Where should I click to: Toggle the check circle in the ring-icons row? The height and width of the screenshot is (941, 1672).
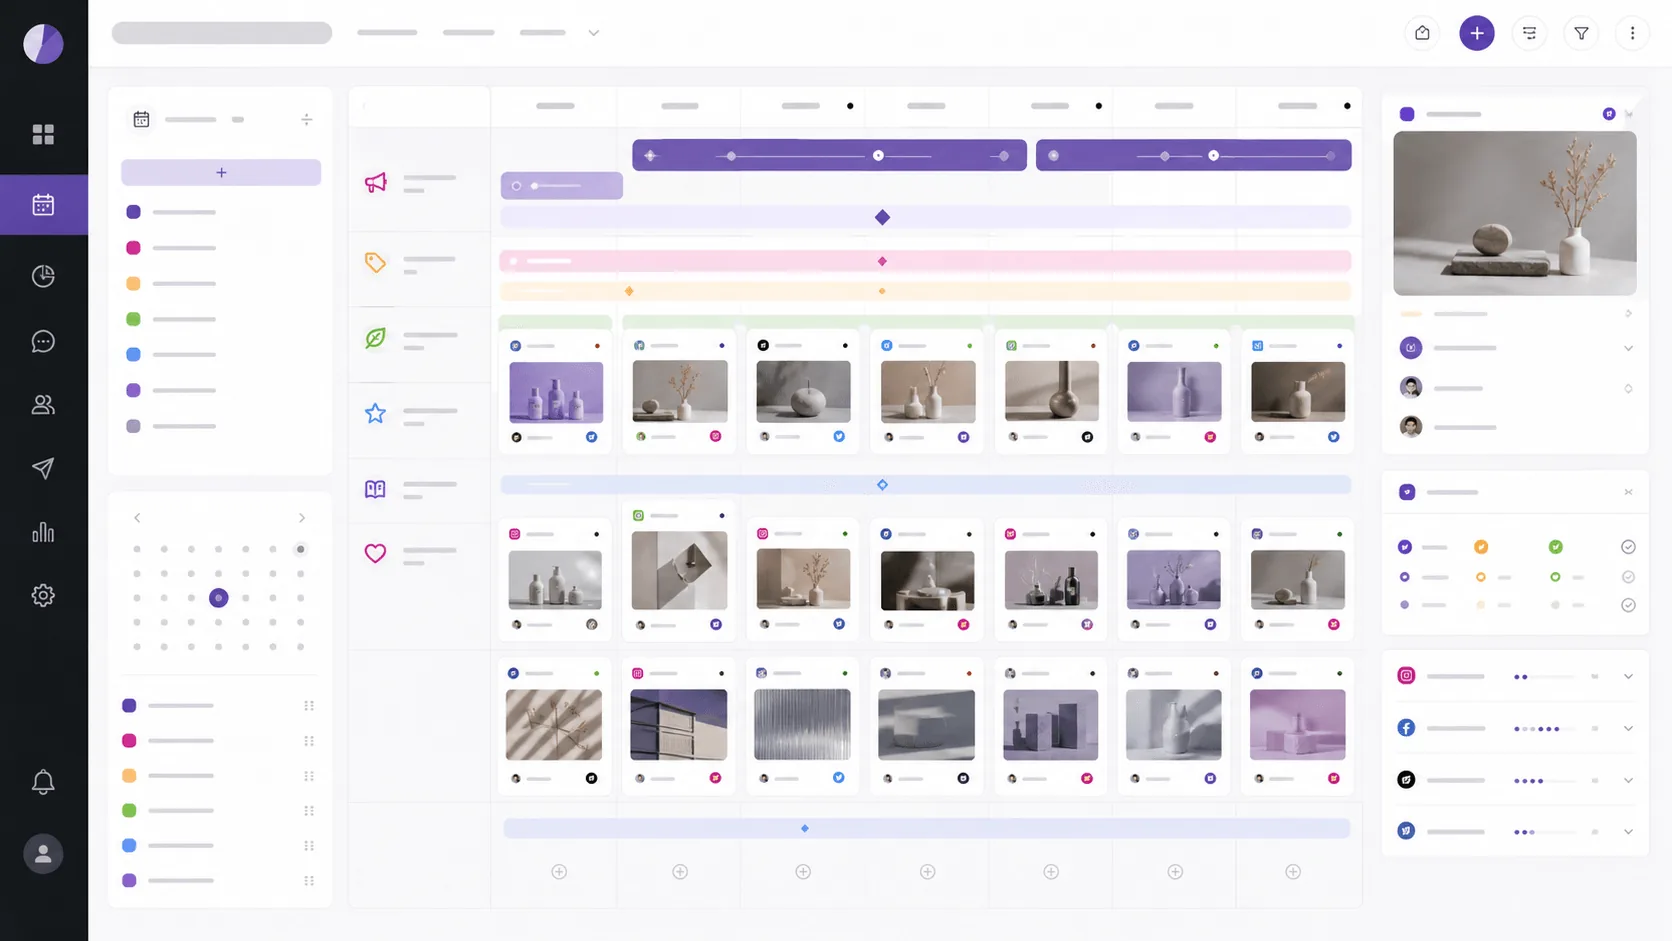[x=1628, y=577]
